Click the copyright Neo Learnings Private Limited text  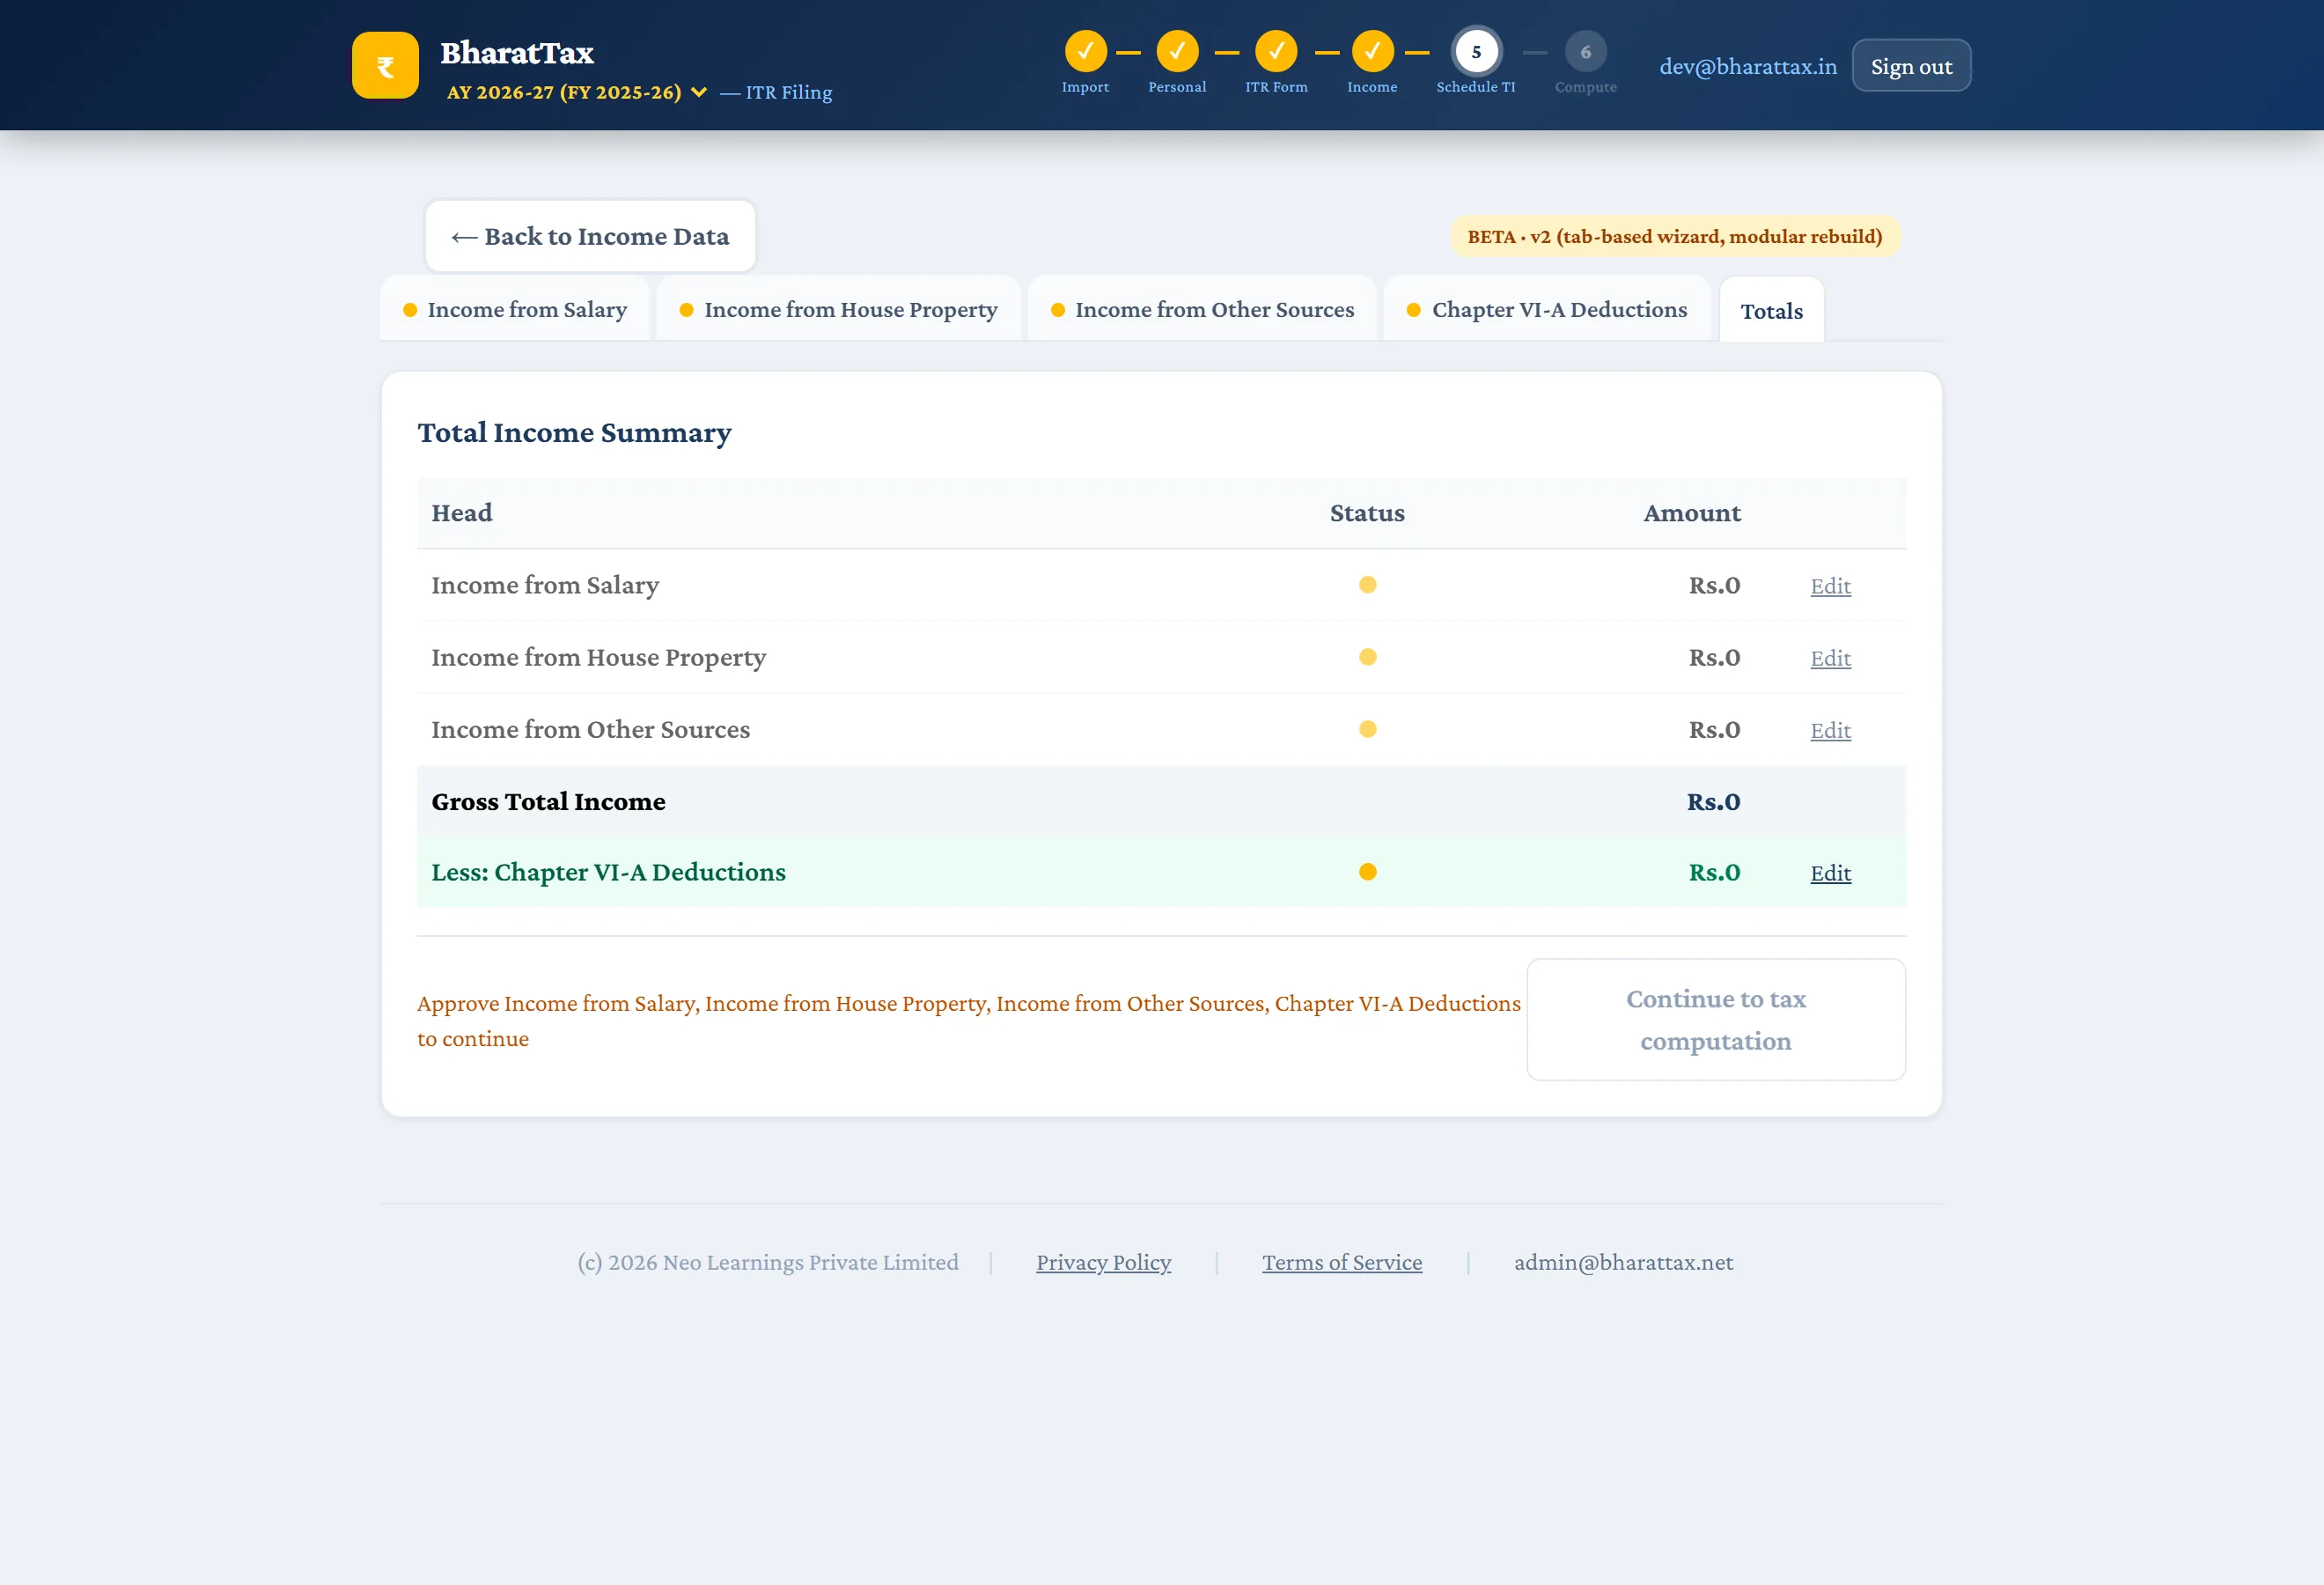coord(768,1262)
